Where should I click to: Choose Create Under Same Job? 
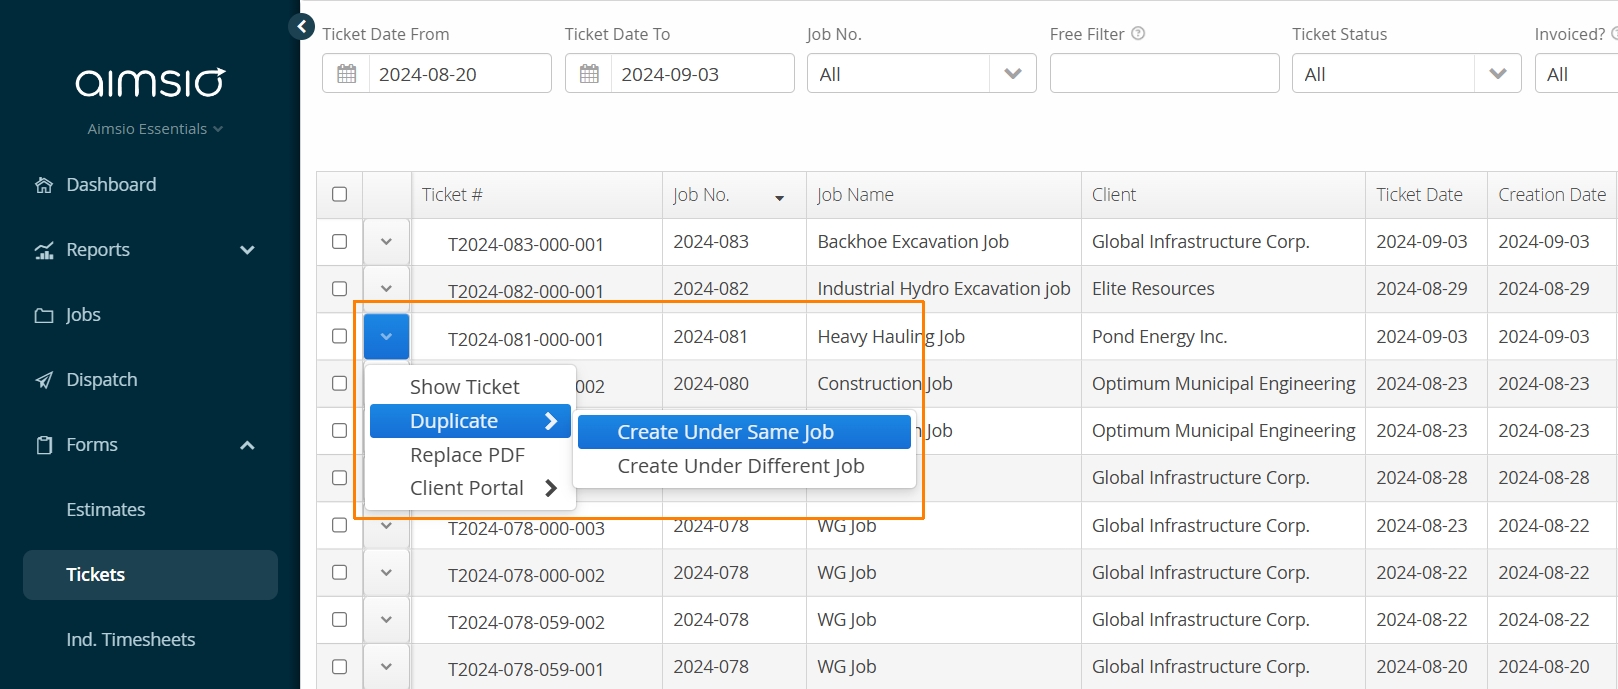(x=744, y=432)
